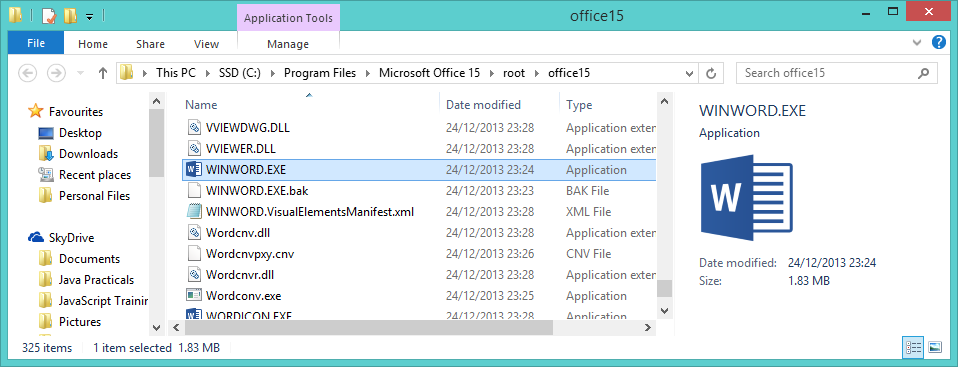Click the New folder icon in title bar

pyautogui.click(x=70, y=16)
